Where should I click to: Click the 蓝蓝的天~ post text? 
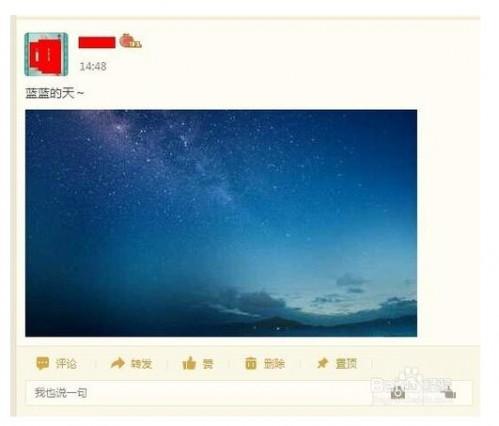point(55,93)
